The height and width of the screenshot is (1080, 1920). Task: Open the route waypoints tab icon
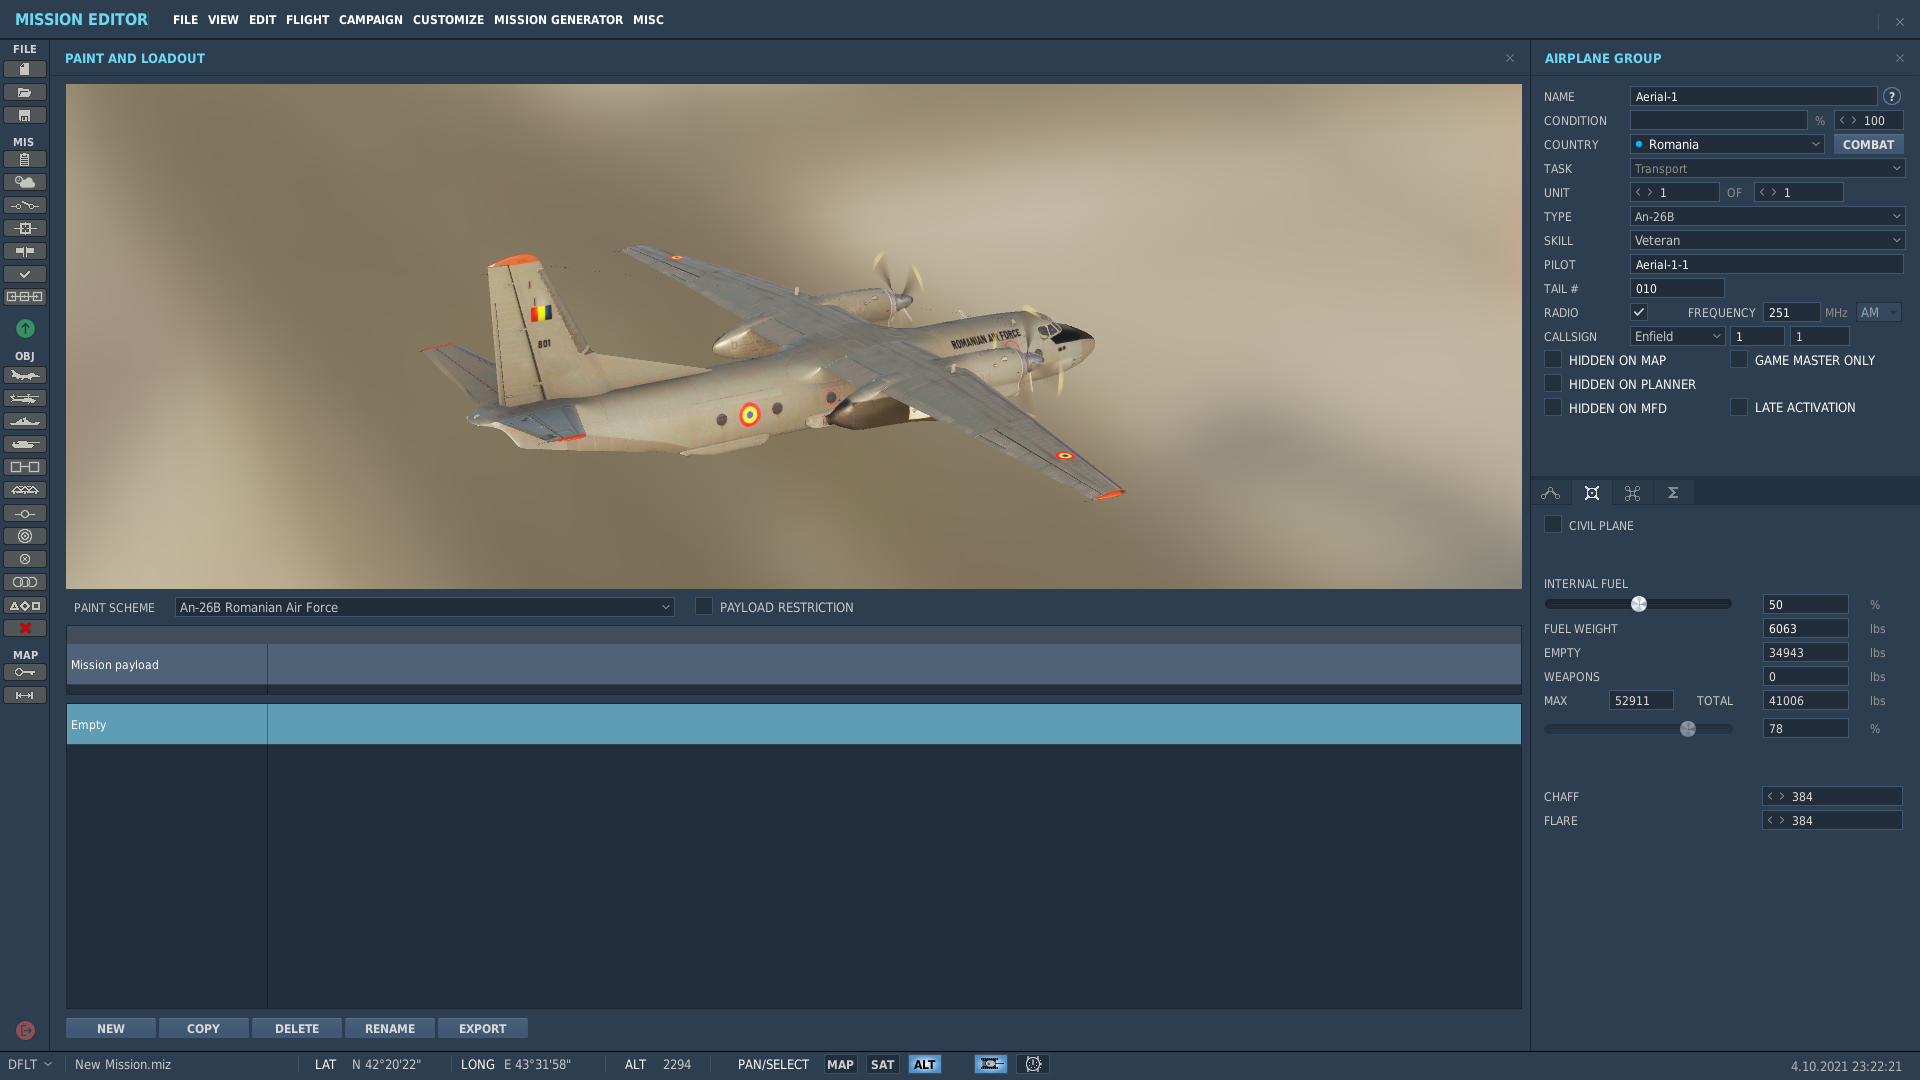pos(1550,493)
